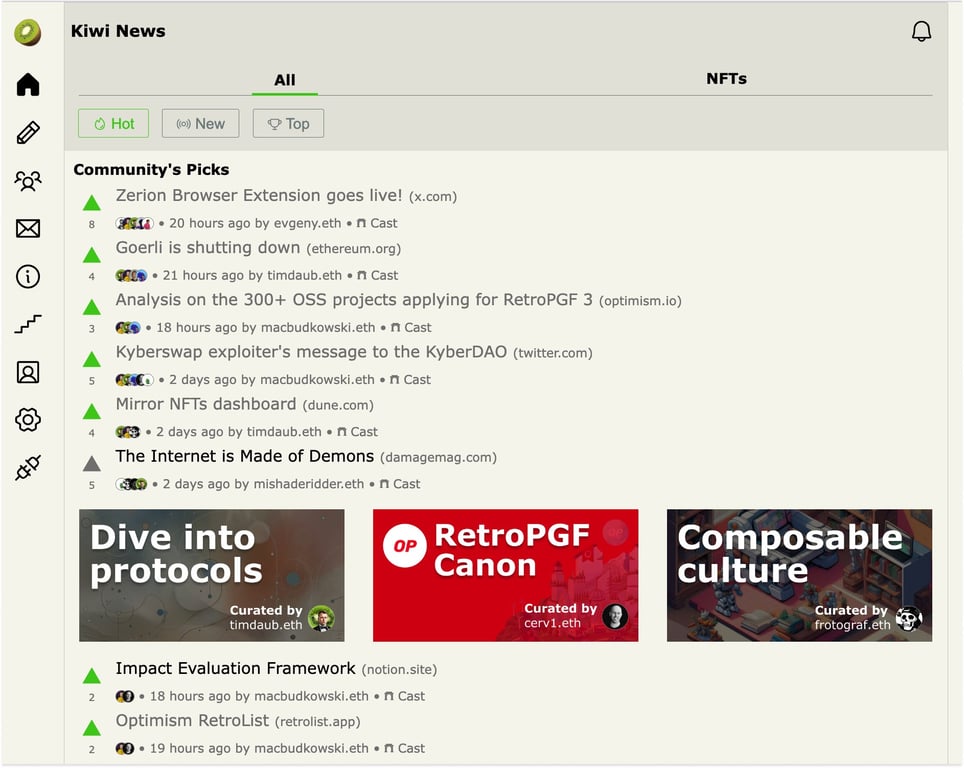Viewport: 964px width, 768px height.
Task: Upvote Impact Evaluation Framework story
Action: pos(92,676)
